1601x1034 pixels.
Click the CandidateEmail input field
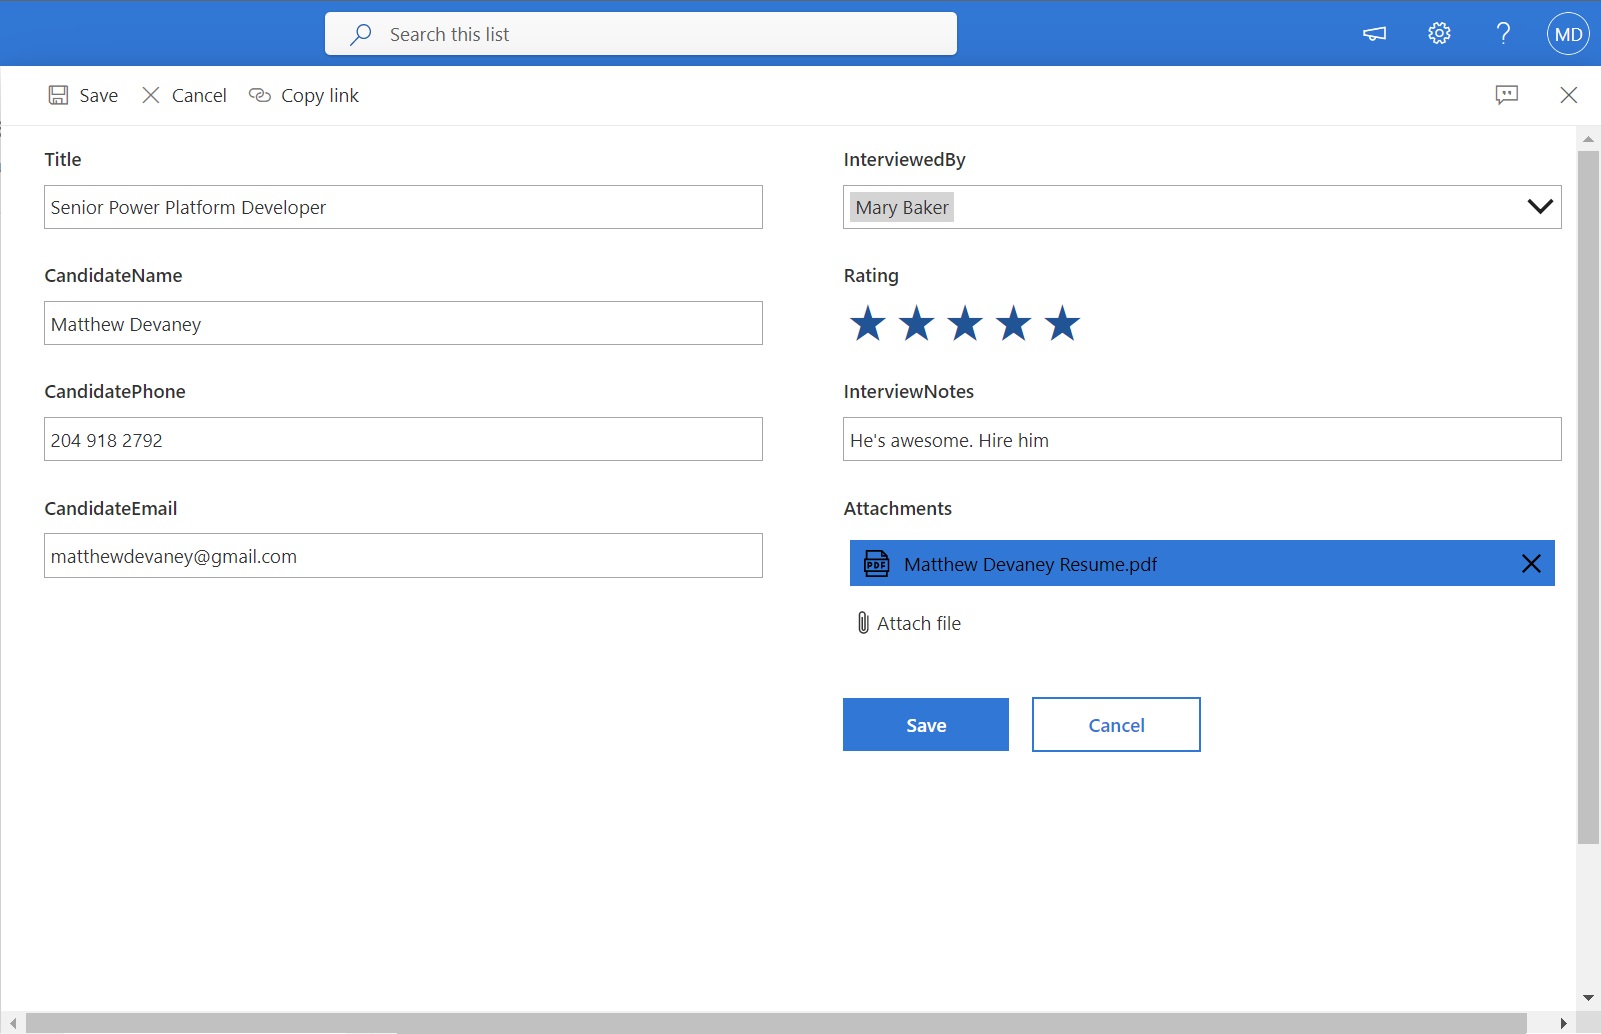point(402,555)
